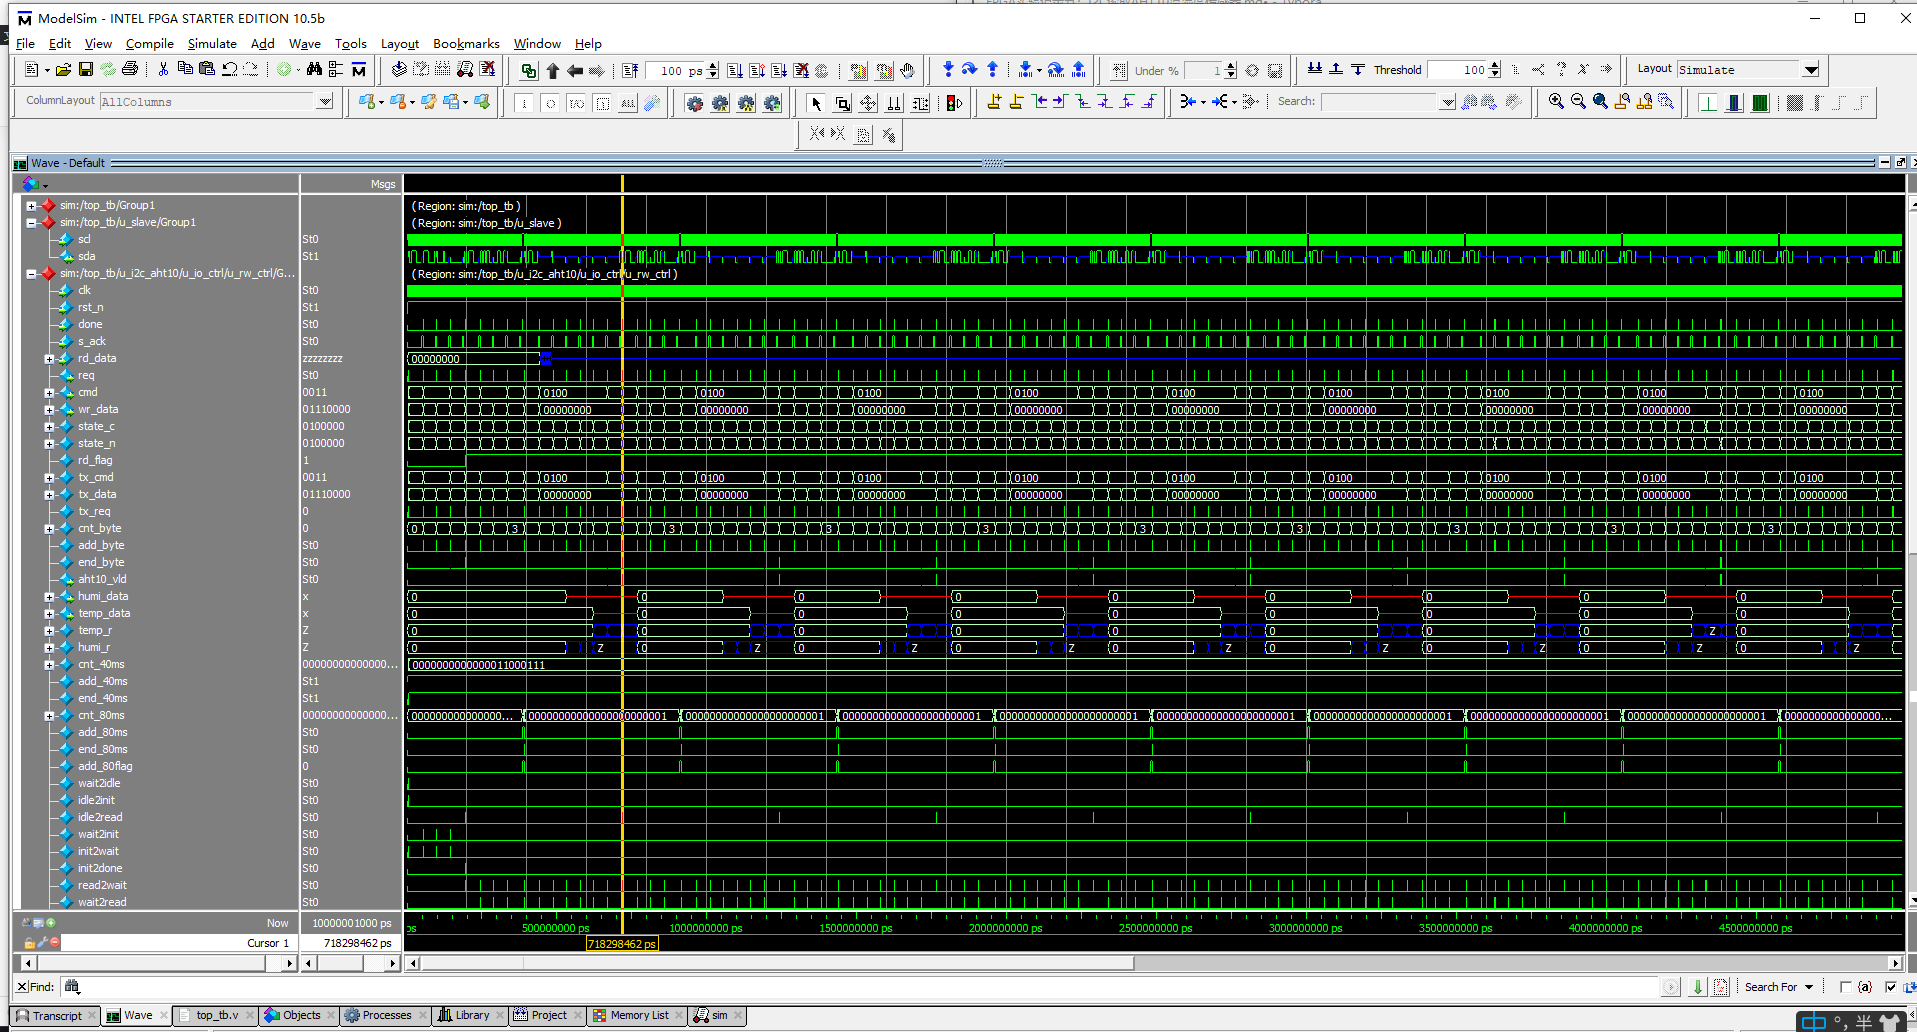Open the ColumnLayout AllColumns dropdown
The width and height of the screenshot is (1917, 1032).
pos(325,101)
